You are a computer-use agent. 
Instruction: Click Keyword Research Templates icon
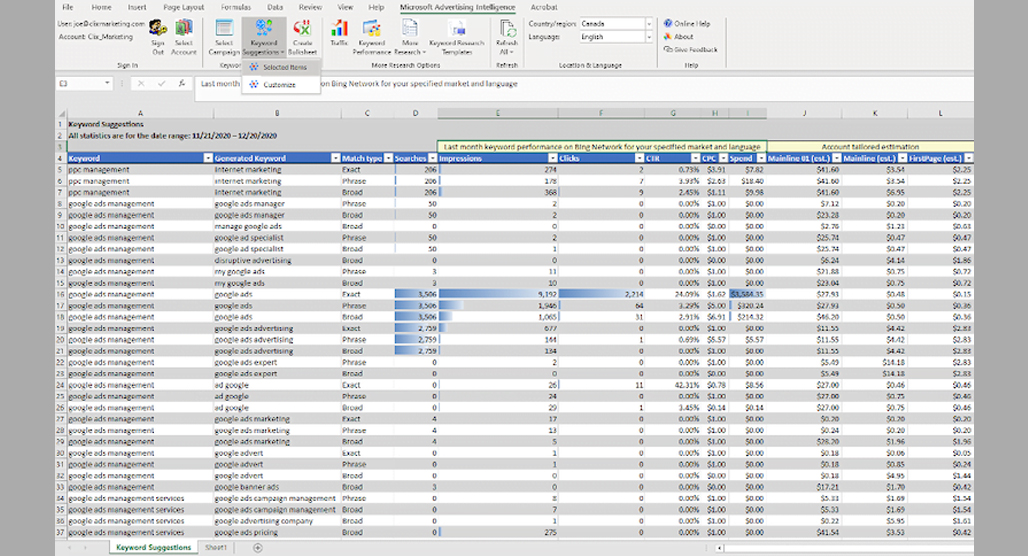pos(457,37)
